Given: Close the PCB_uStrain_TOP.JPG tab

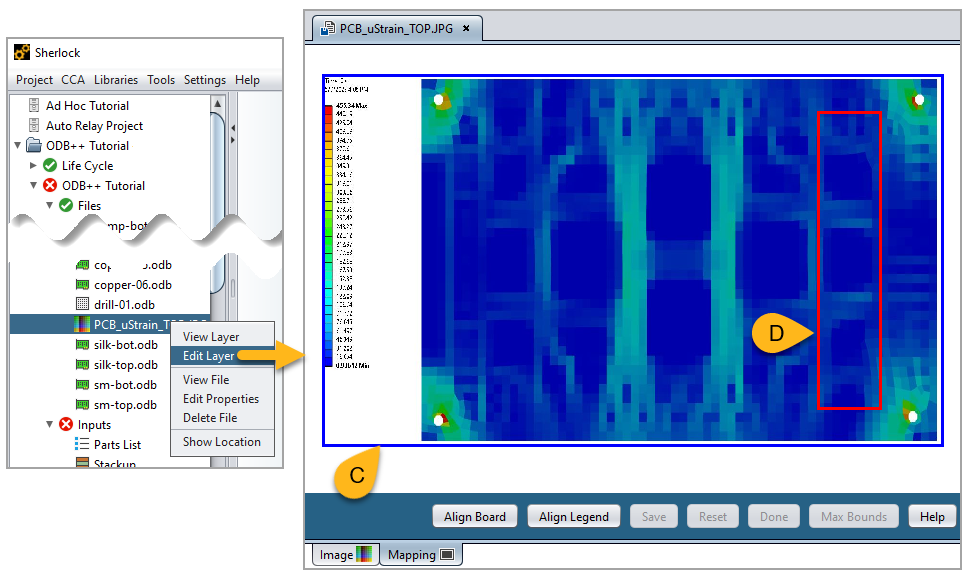Looking at the screenshot, I should tap(466, 29).
